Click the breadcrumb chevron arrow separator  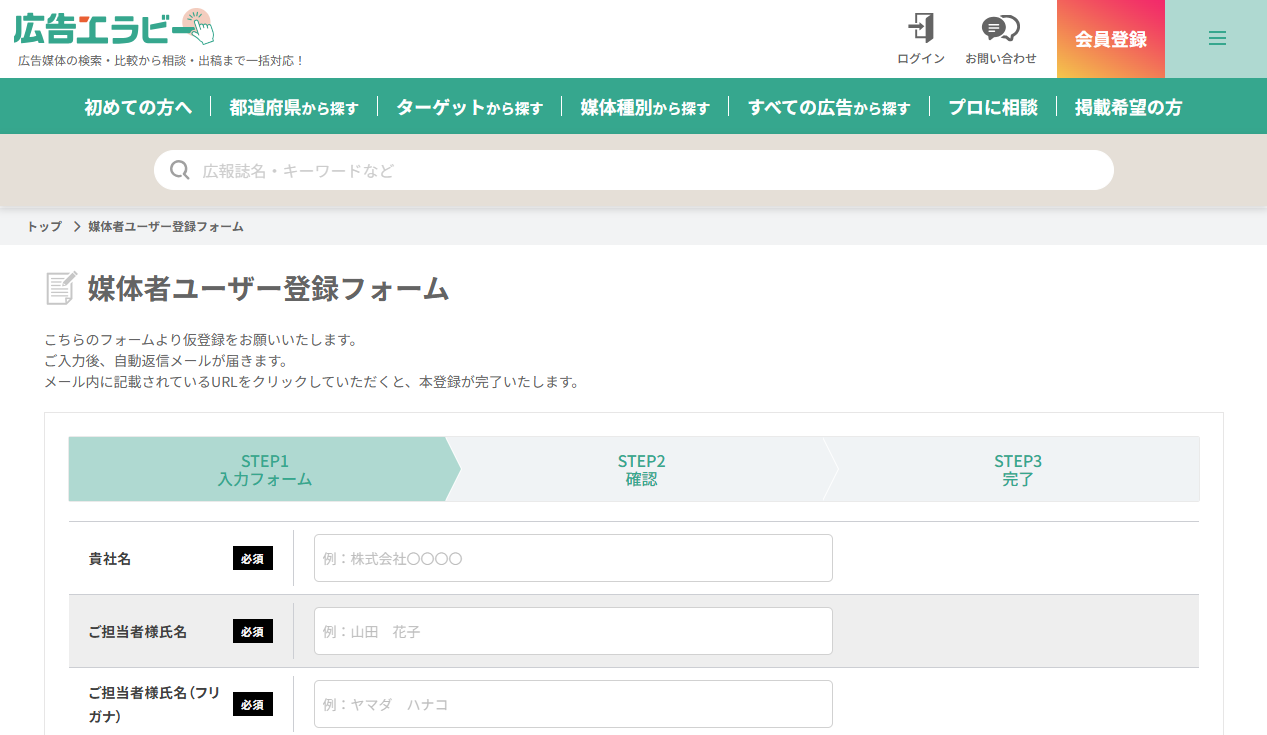tap(76, 227)
